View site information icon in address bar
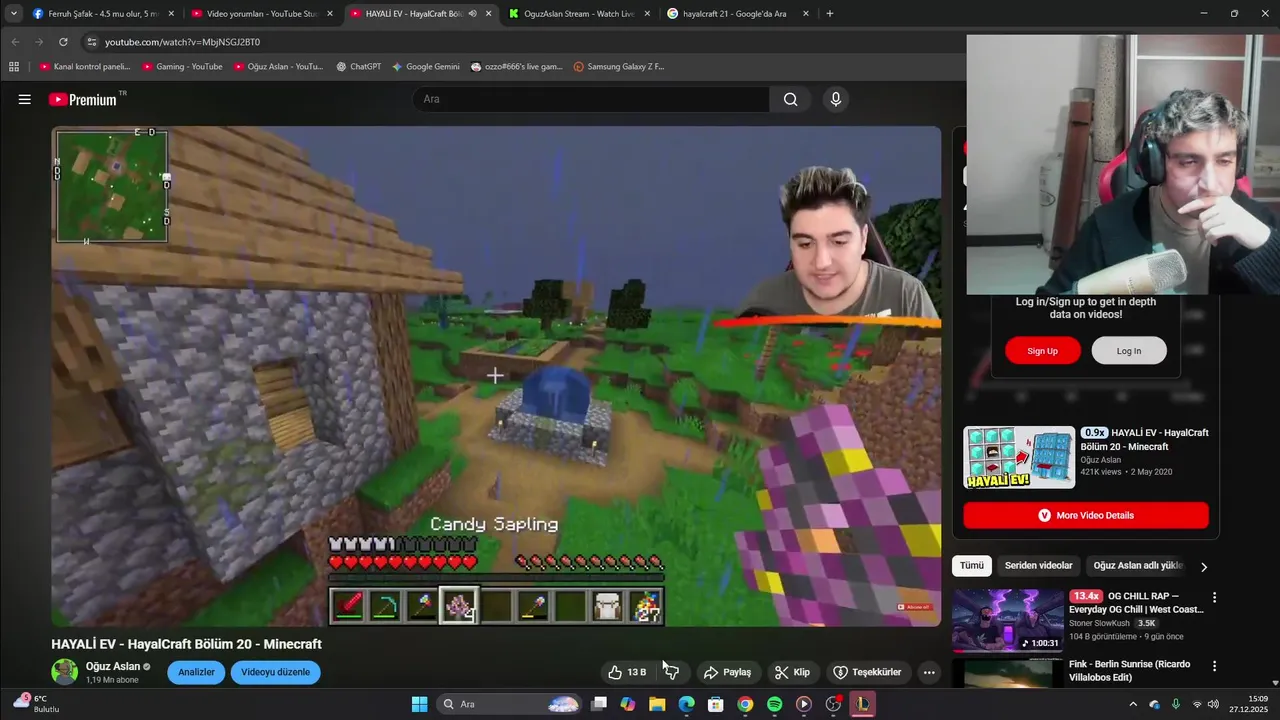The height and width of the screenshot is (720, 1280). [x=92, y=42]
